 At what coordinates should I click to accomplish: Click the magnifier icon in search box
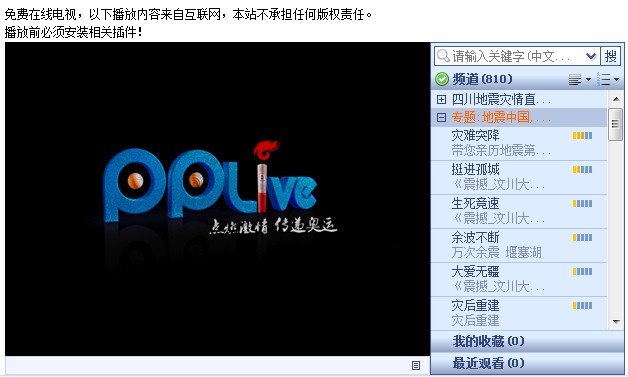[x=443, y=56]
